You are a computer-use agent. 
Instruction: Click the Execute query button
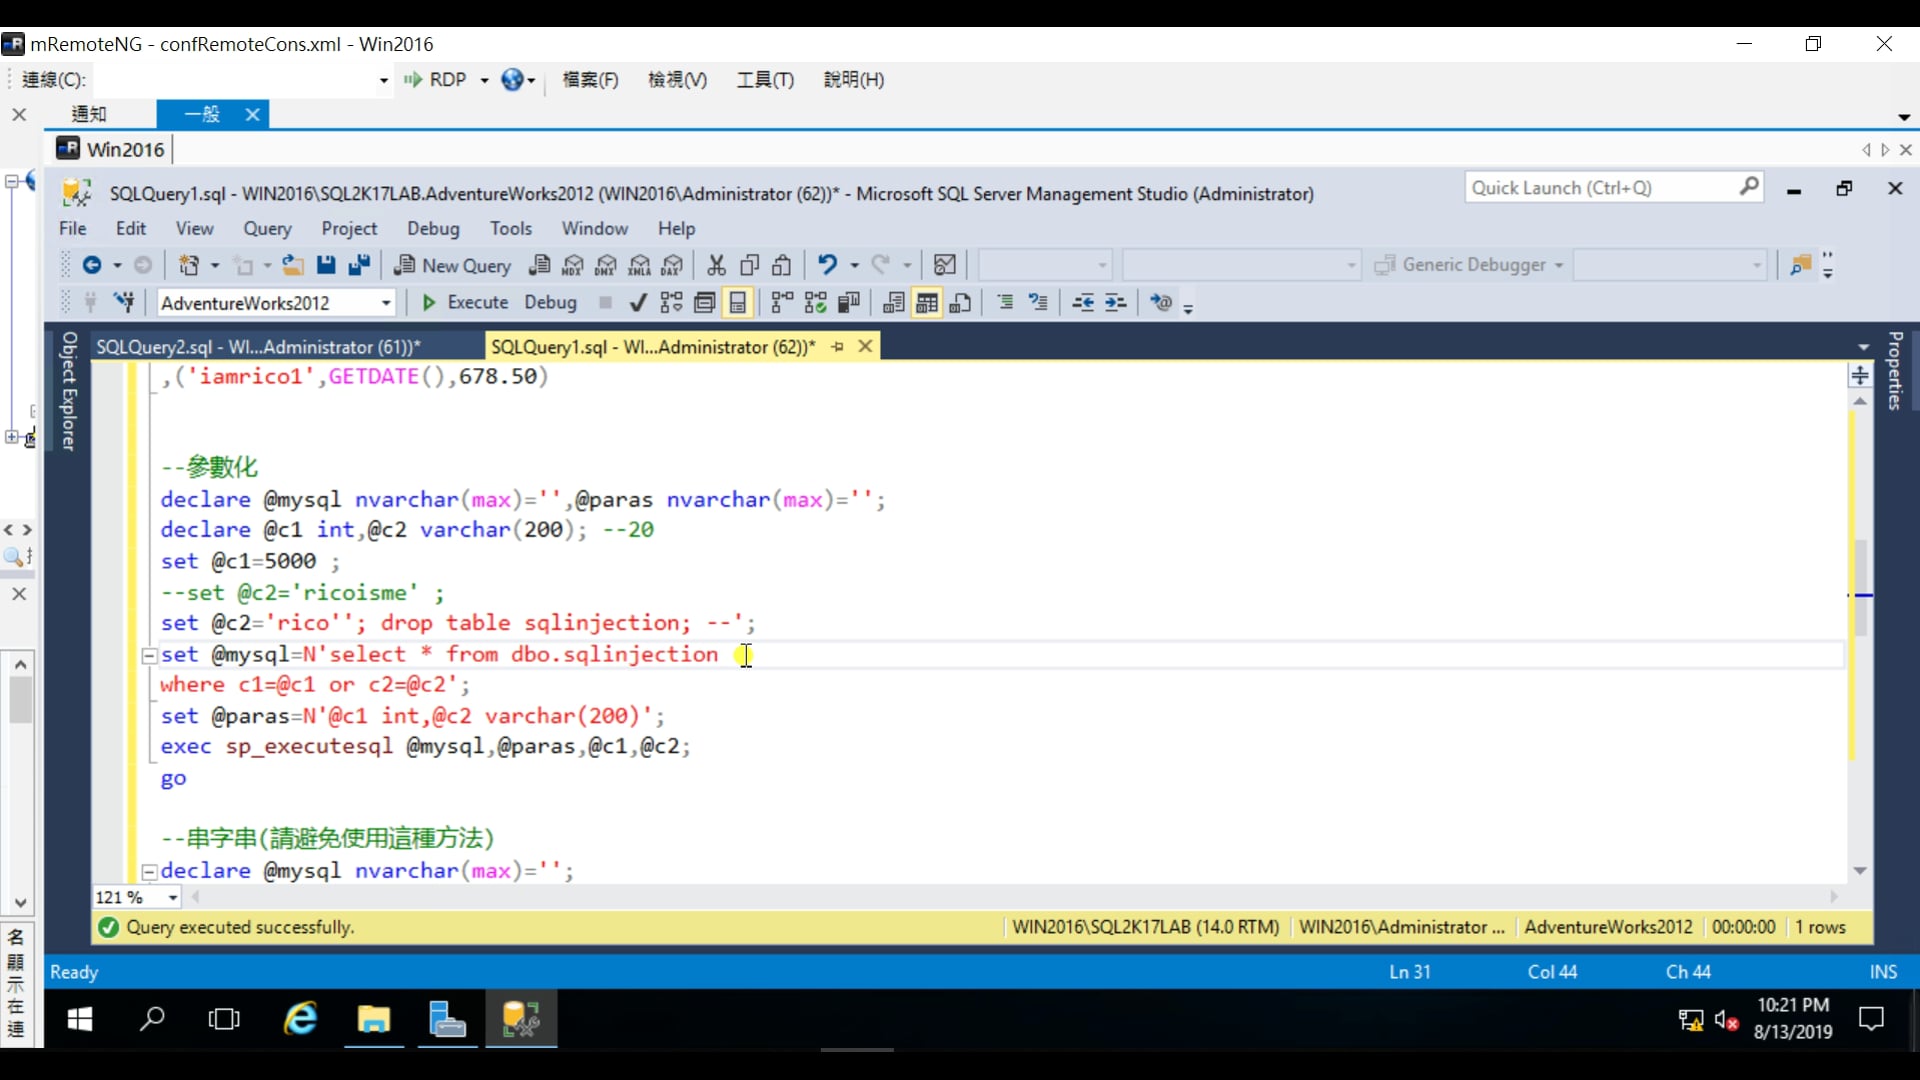pyautogui.click(x=465, y=302)
